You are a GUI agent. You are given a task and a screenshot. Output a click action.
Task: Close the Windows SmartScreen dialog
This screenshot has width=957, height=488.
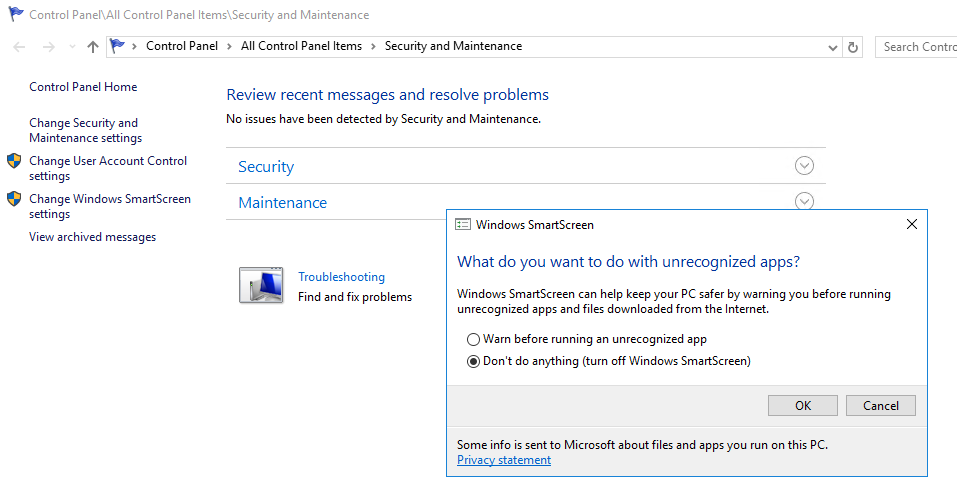click(912, 224)
